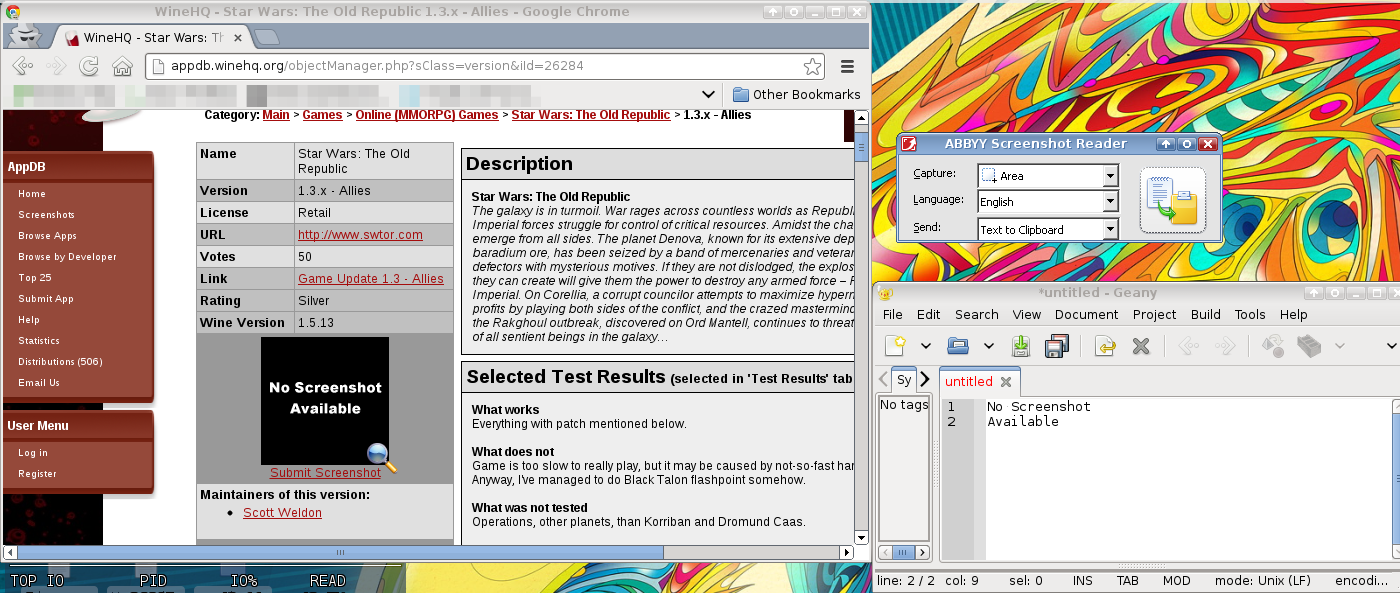
Task: Click the No Screenshot Available thumbnail
Action: [325, 400]
